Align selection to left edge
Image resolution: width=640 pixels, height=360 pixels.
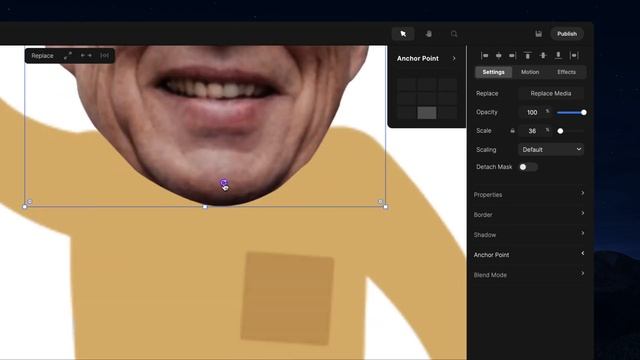point(484,56)
